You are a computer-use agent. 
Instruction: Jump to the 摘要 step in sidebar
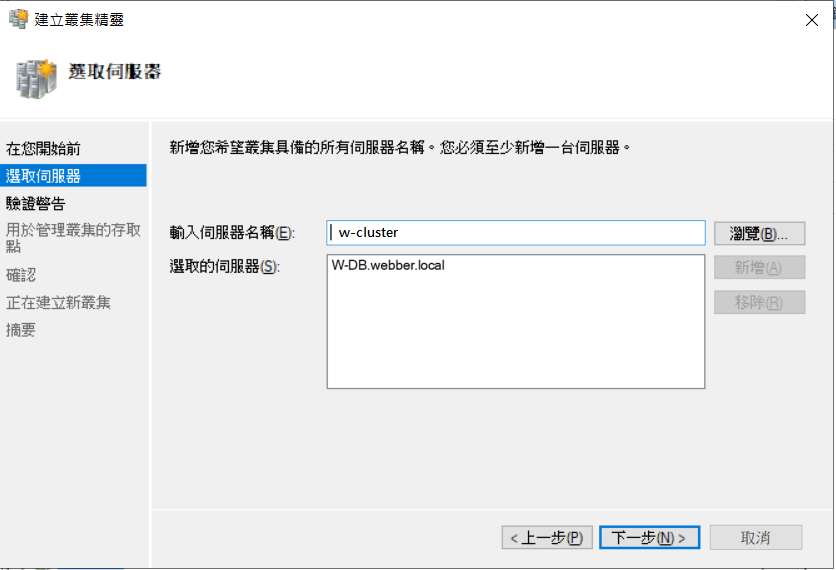pos(21,330)
